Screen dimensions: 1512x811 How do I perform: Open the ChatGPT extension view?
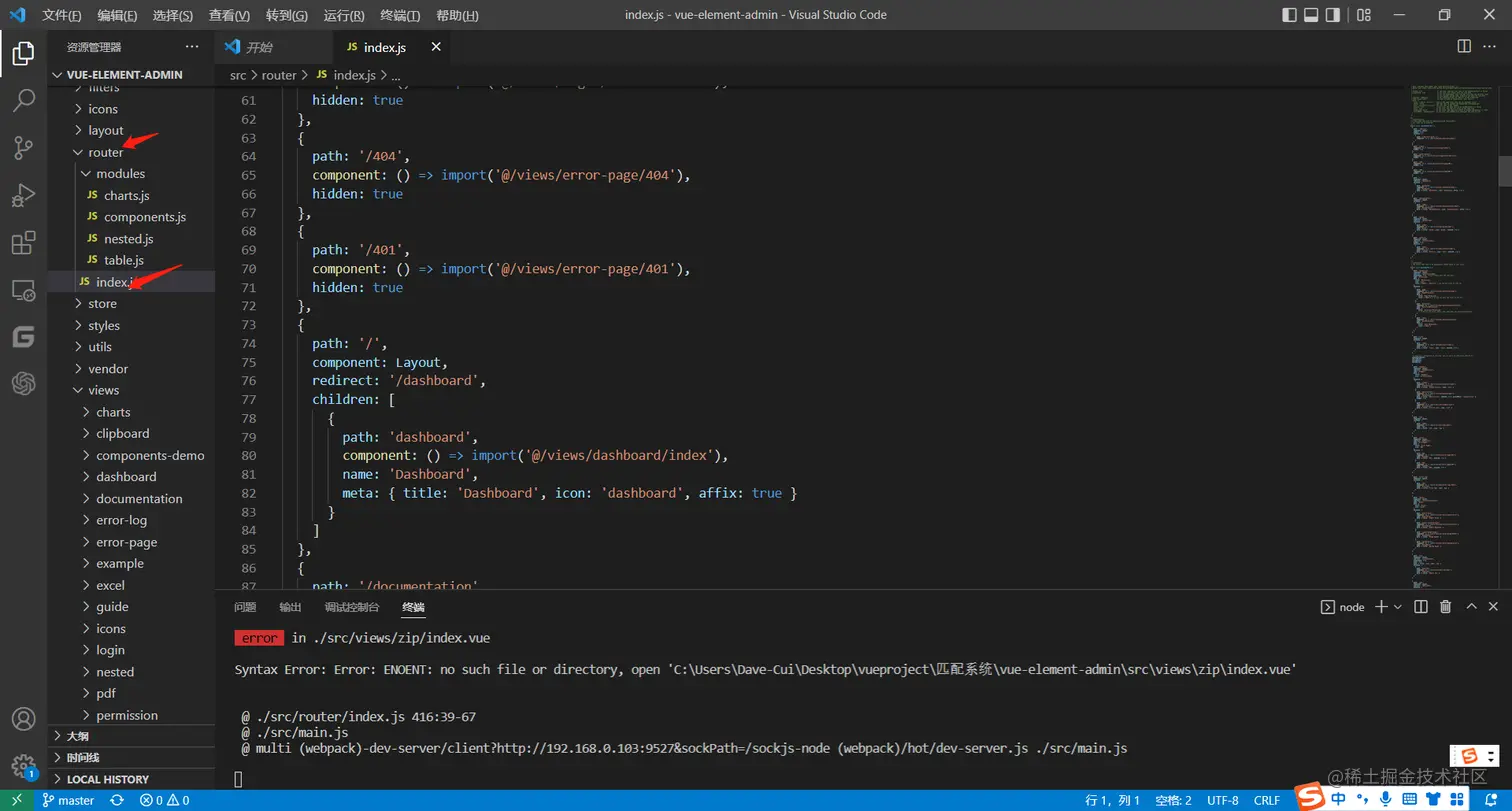pyautogui.click(x=23, y=383)
